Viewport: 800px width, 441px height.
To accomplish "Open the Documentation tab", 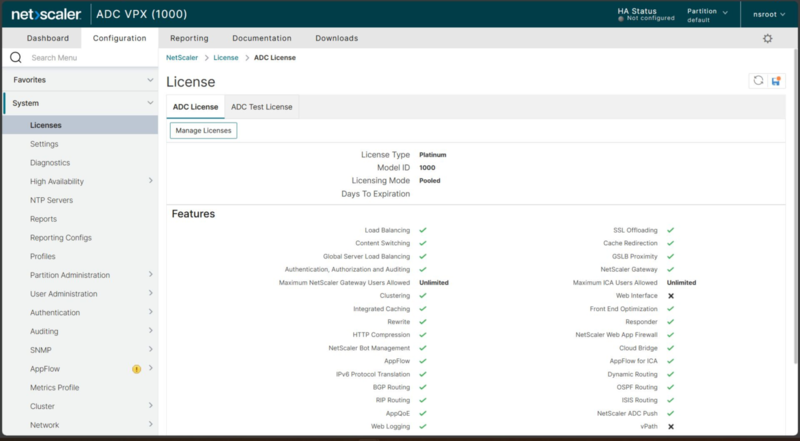I will point(262,38).
